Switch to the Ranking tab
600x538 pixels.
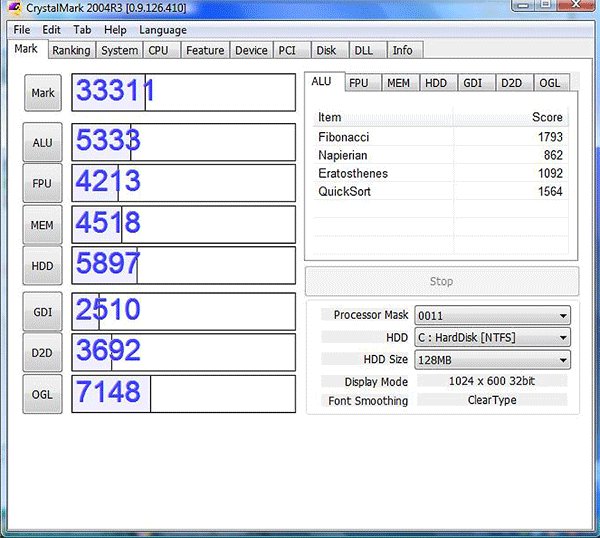click(x=72, y=50)
